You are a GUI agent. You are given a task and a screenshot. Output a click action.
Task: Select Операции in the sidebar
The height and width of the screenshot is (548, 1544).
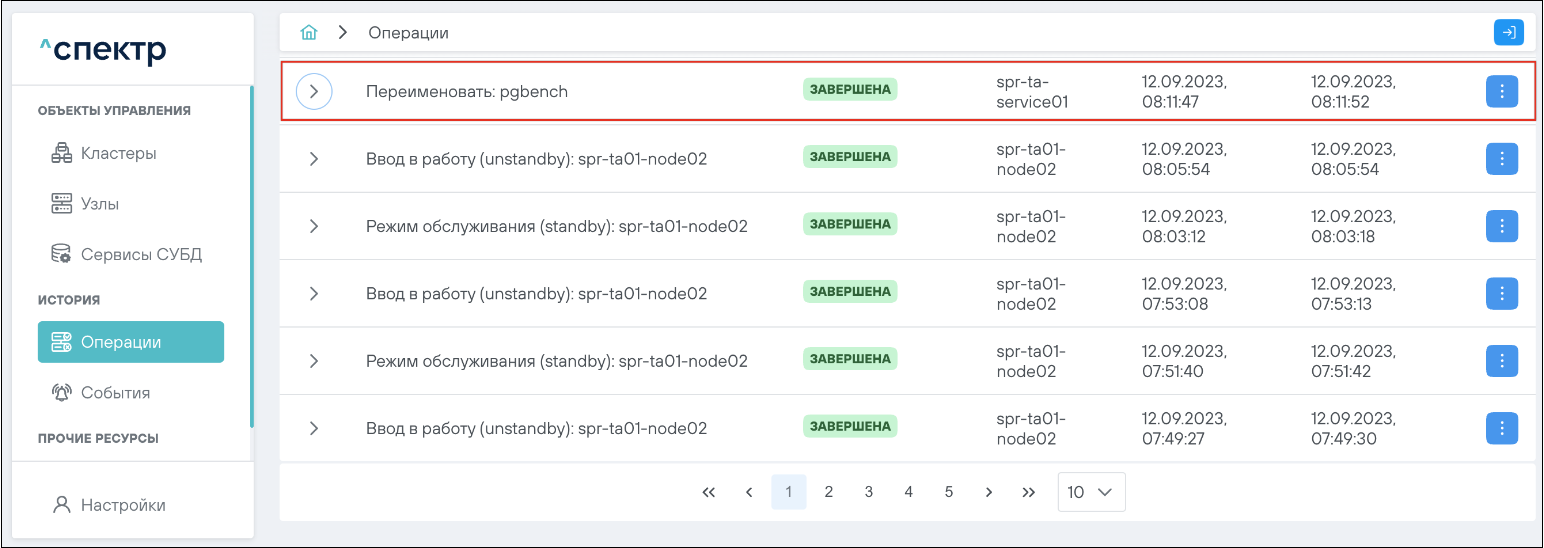(x=131, y=342)
